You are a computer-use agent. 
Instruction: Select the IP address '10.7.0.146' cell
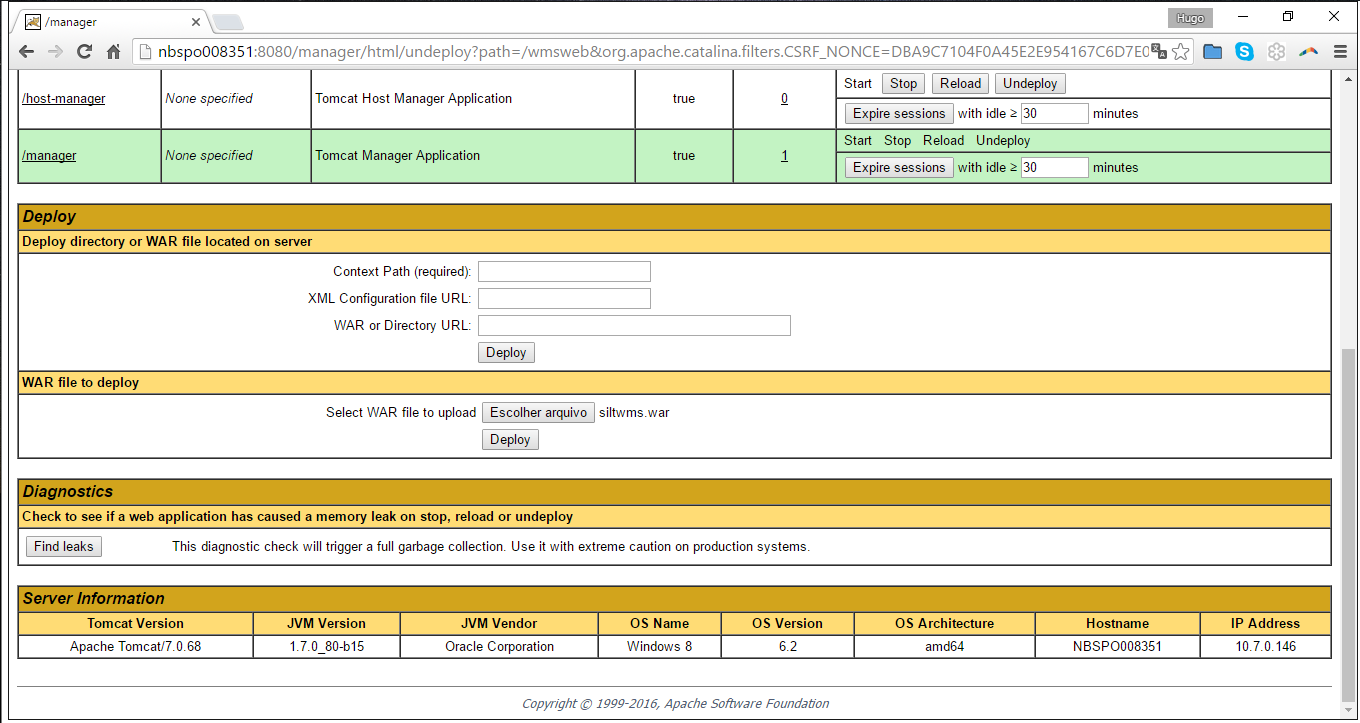(x=1266, y=647)
